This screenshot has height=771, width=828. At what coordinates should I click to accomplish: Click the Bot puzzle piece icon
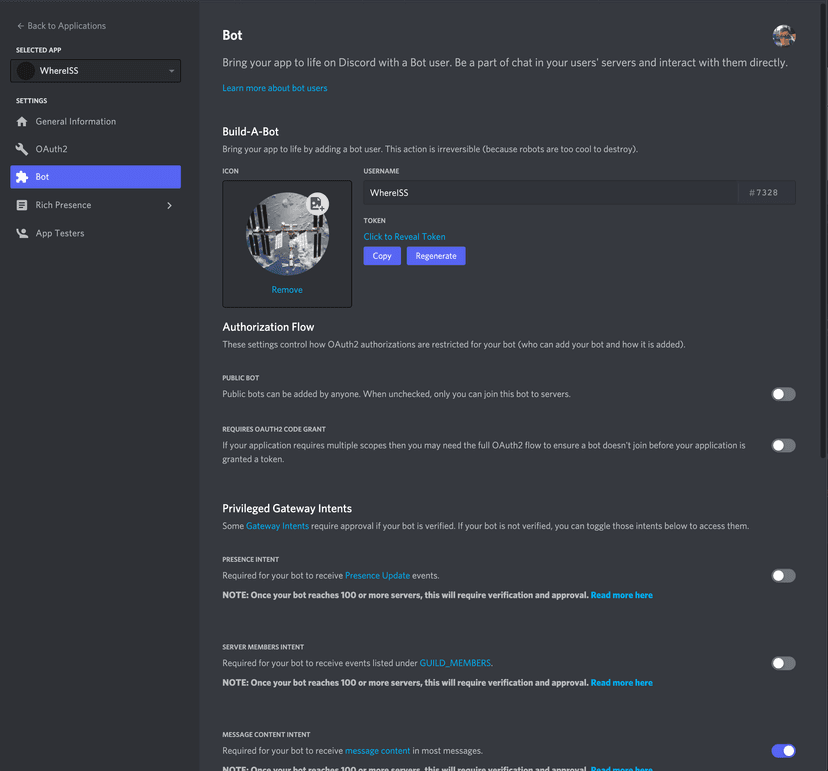22,177
